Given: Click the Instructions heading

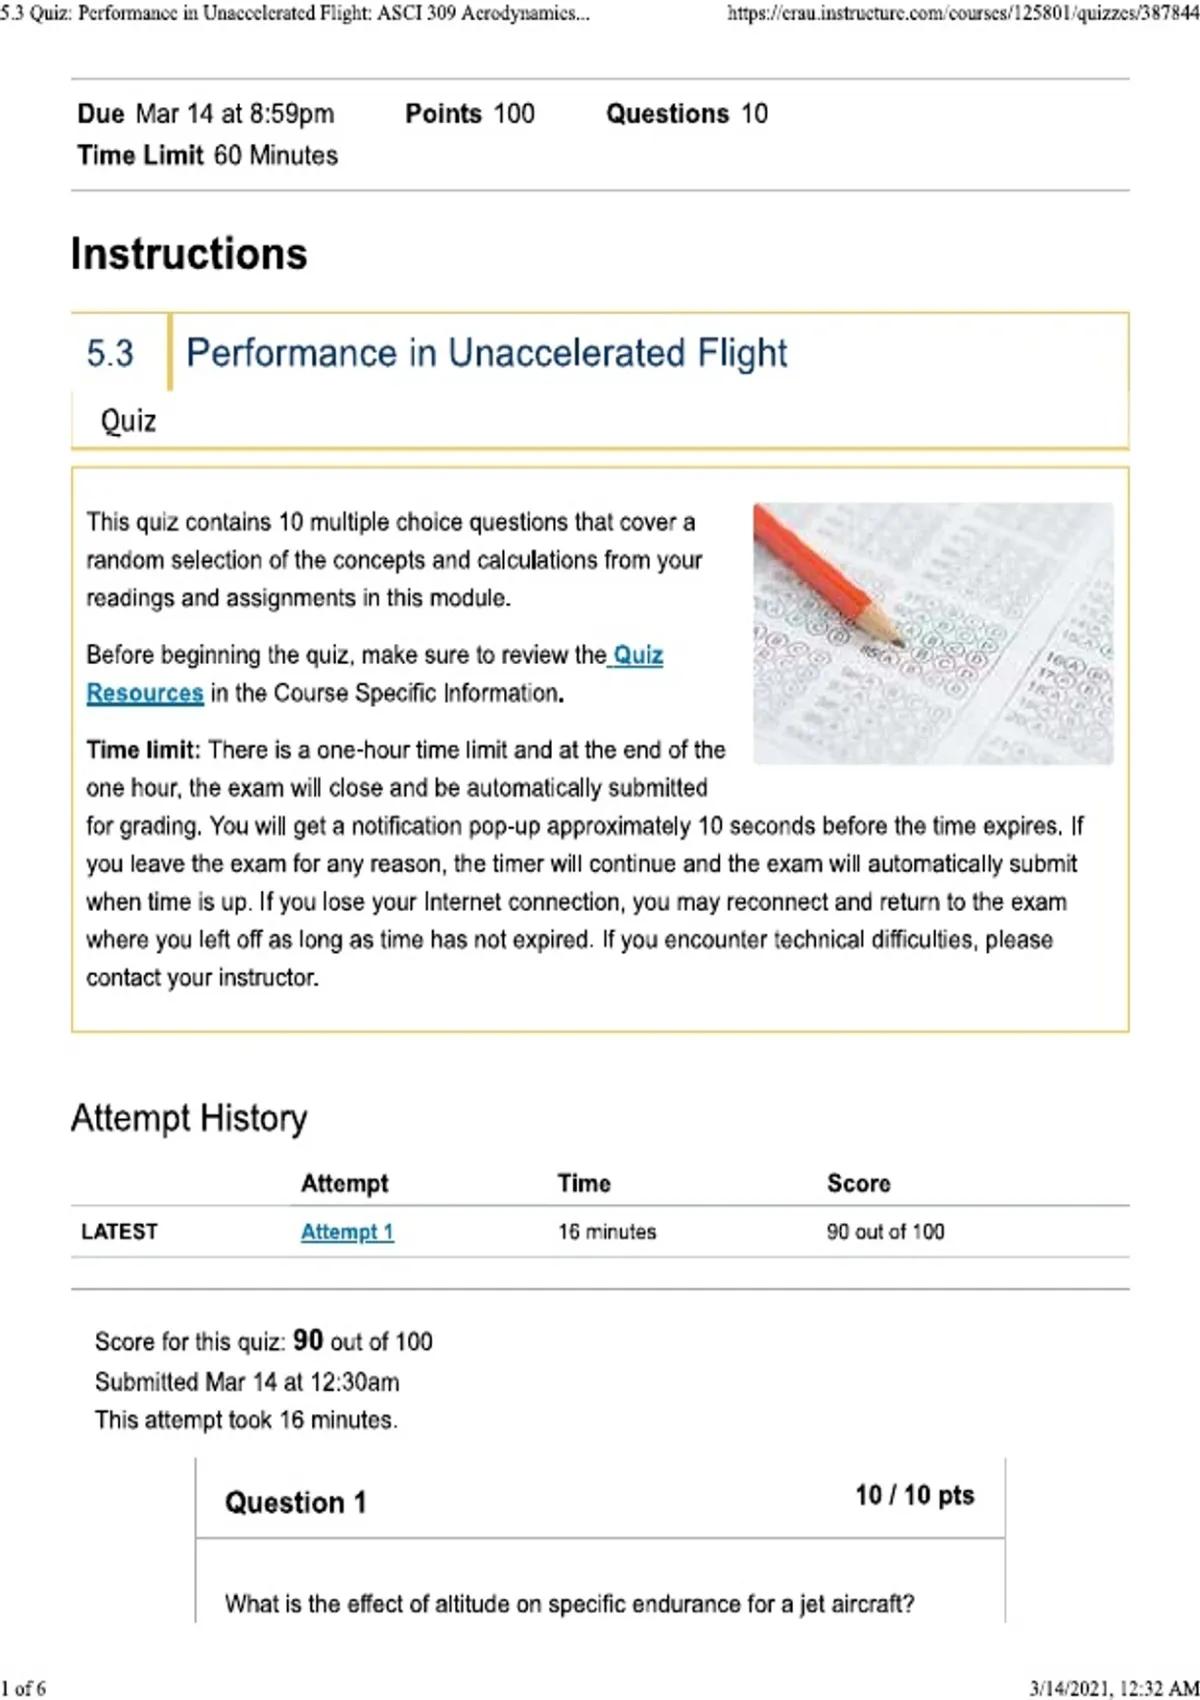Looking at the screenshot, I should 189,254.
